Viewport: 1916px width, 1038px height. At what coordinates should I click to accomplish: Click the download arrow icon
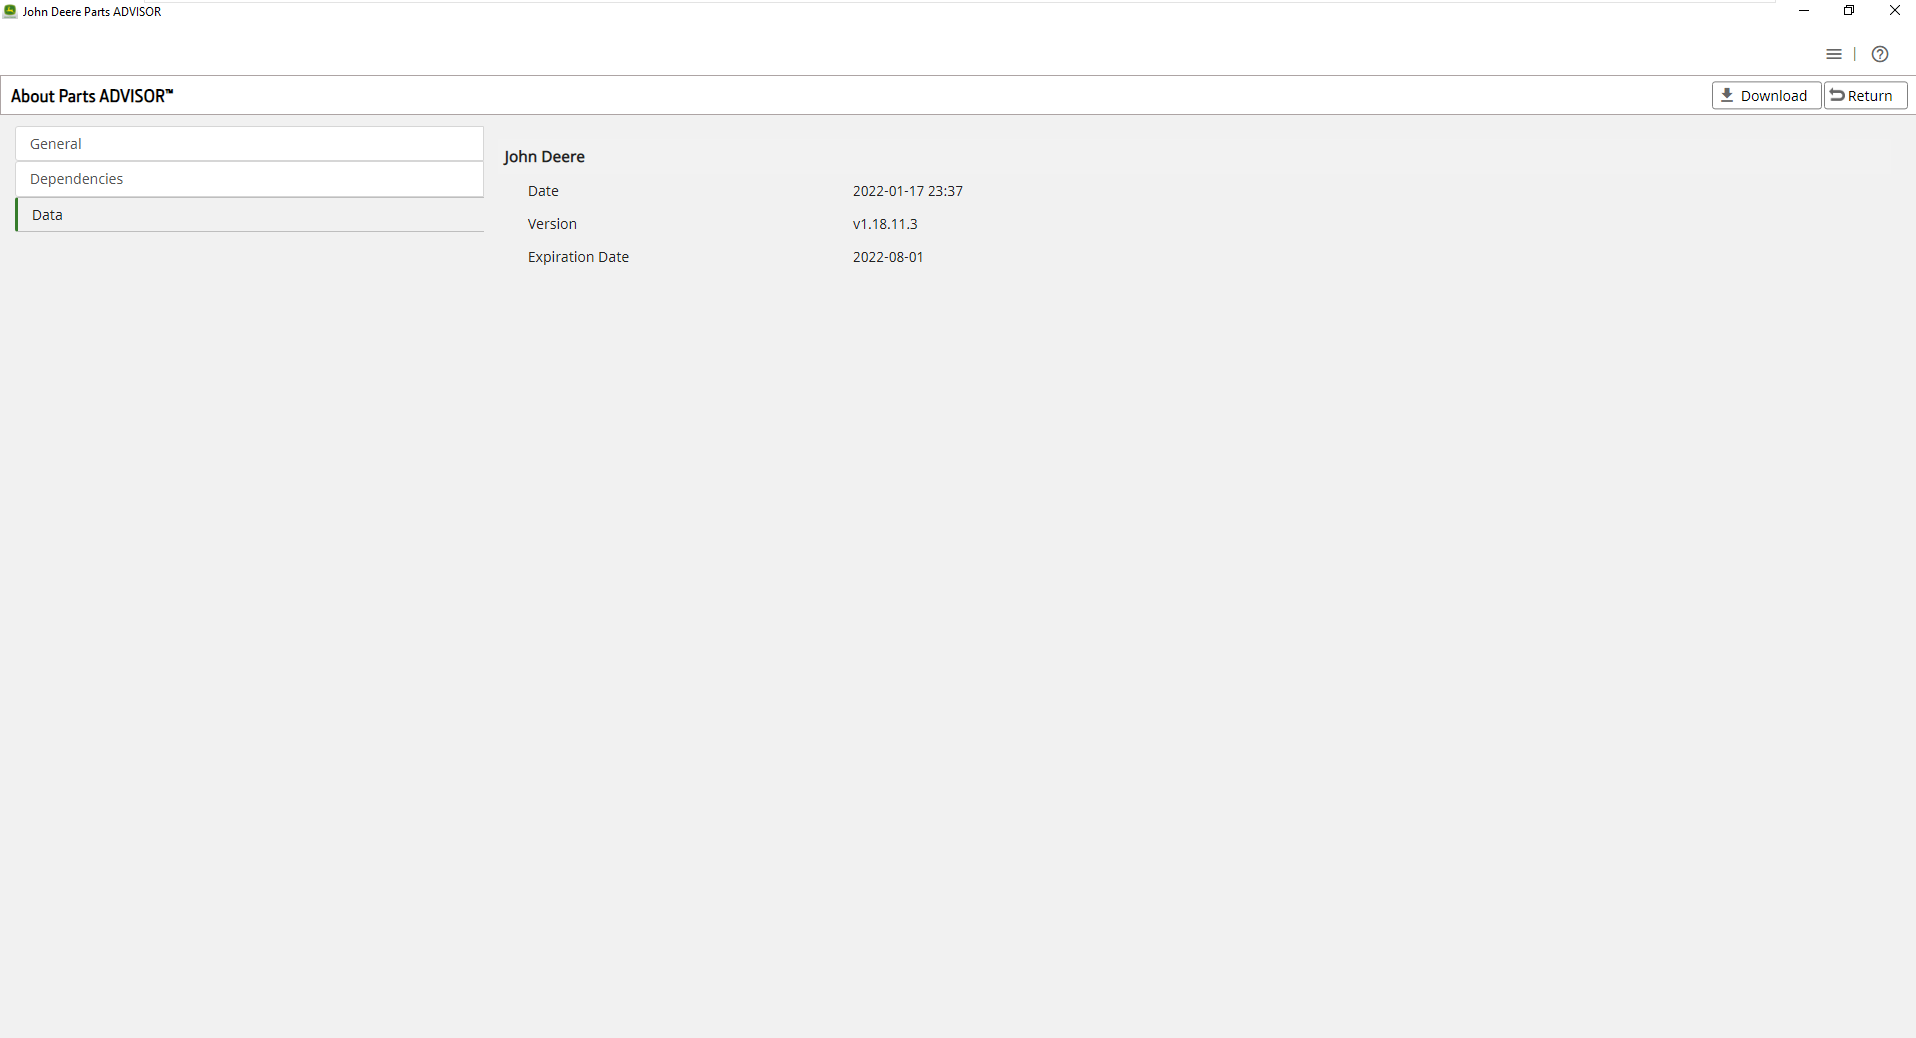1727,96
